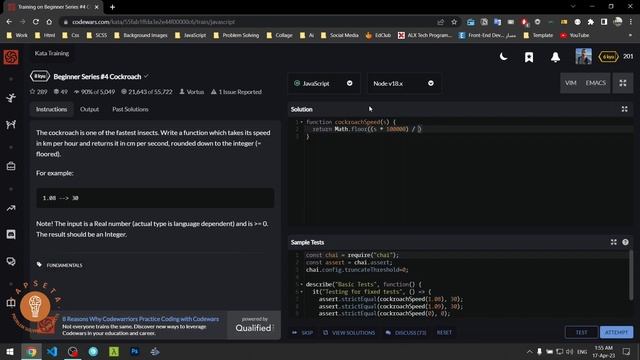Submit with the ATTEMPT button
Screen dimensions: 640x360
616,332
